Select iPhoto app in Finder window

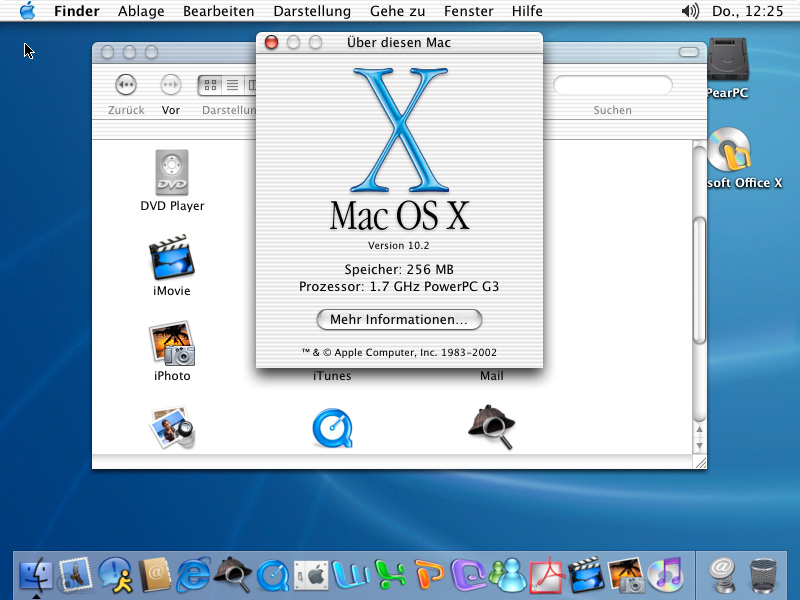(172, 343)
